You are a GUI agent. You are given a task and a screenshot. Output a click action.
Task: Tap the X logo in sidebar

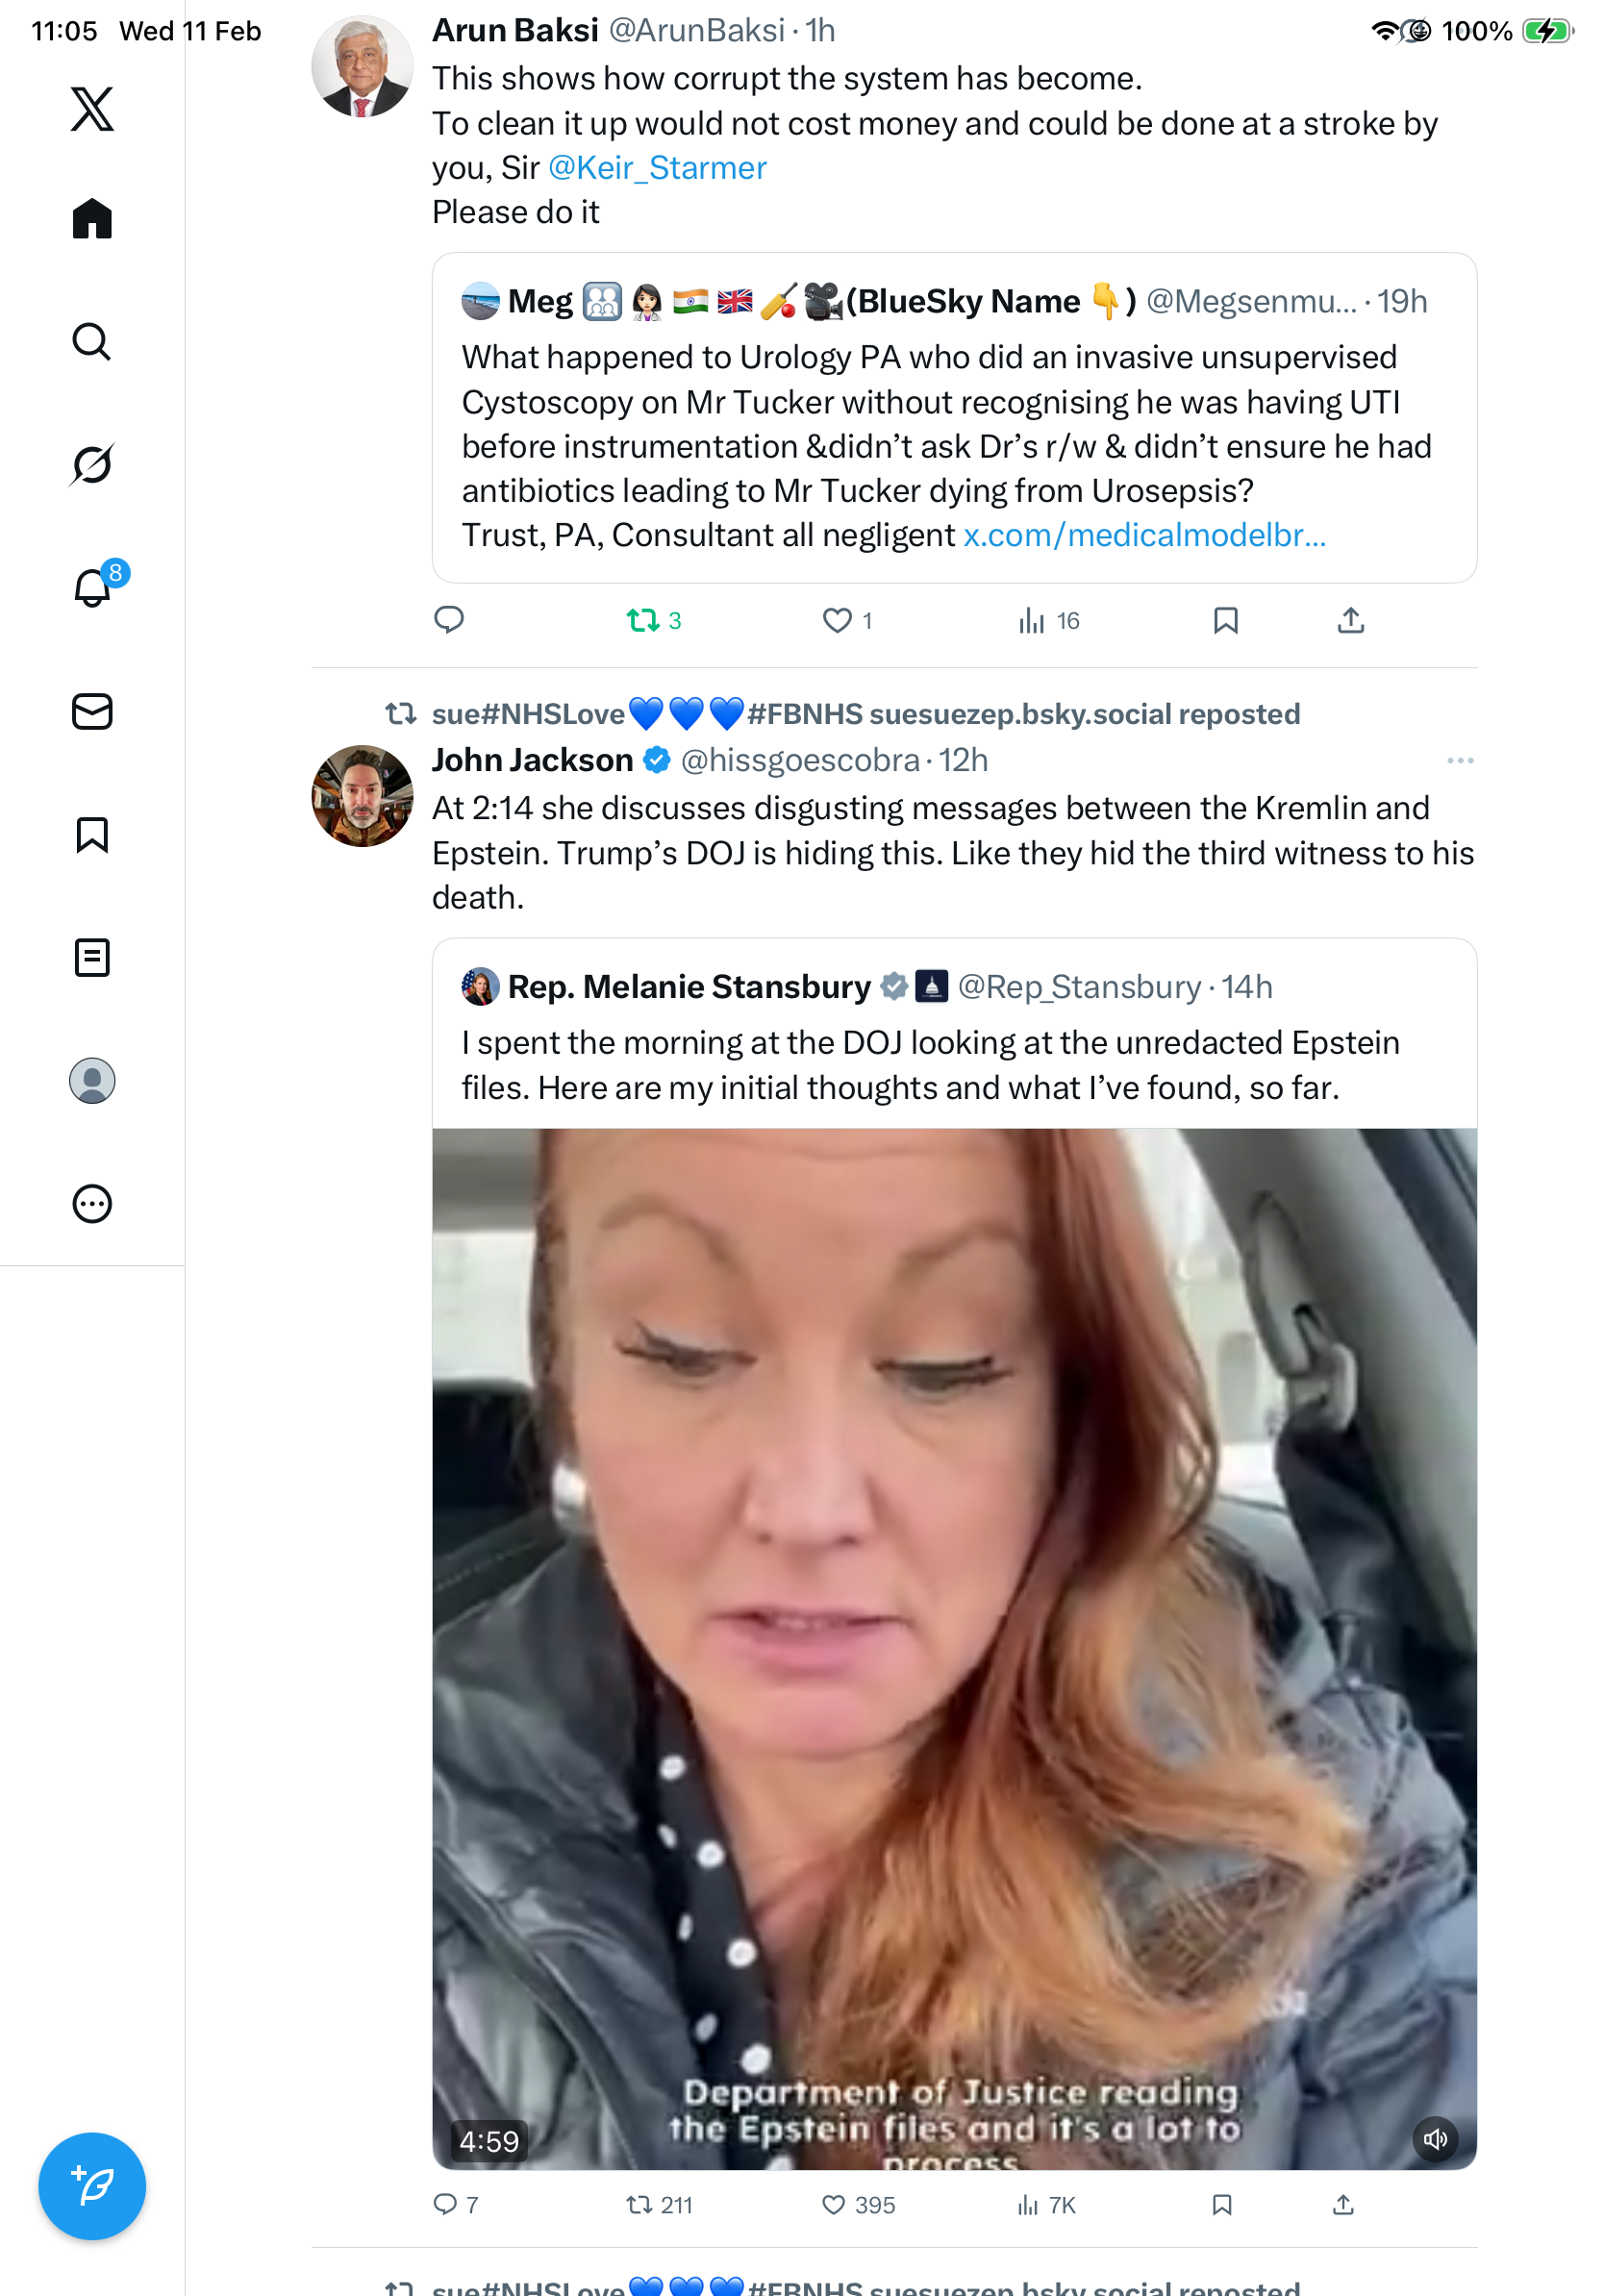[x=92, y=108]
